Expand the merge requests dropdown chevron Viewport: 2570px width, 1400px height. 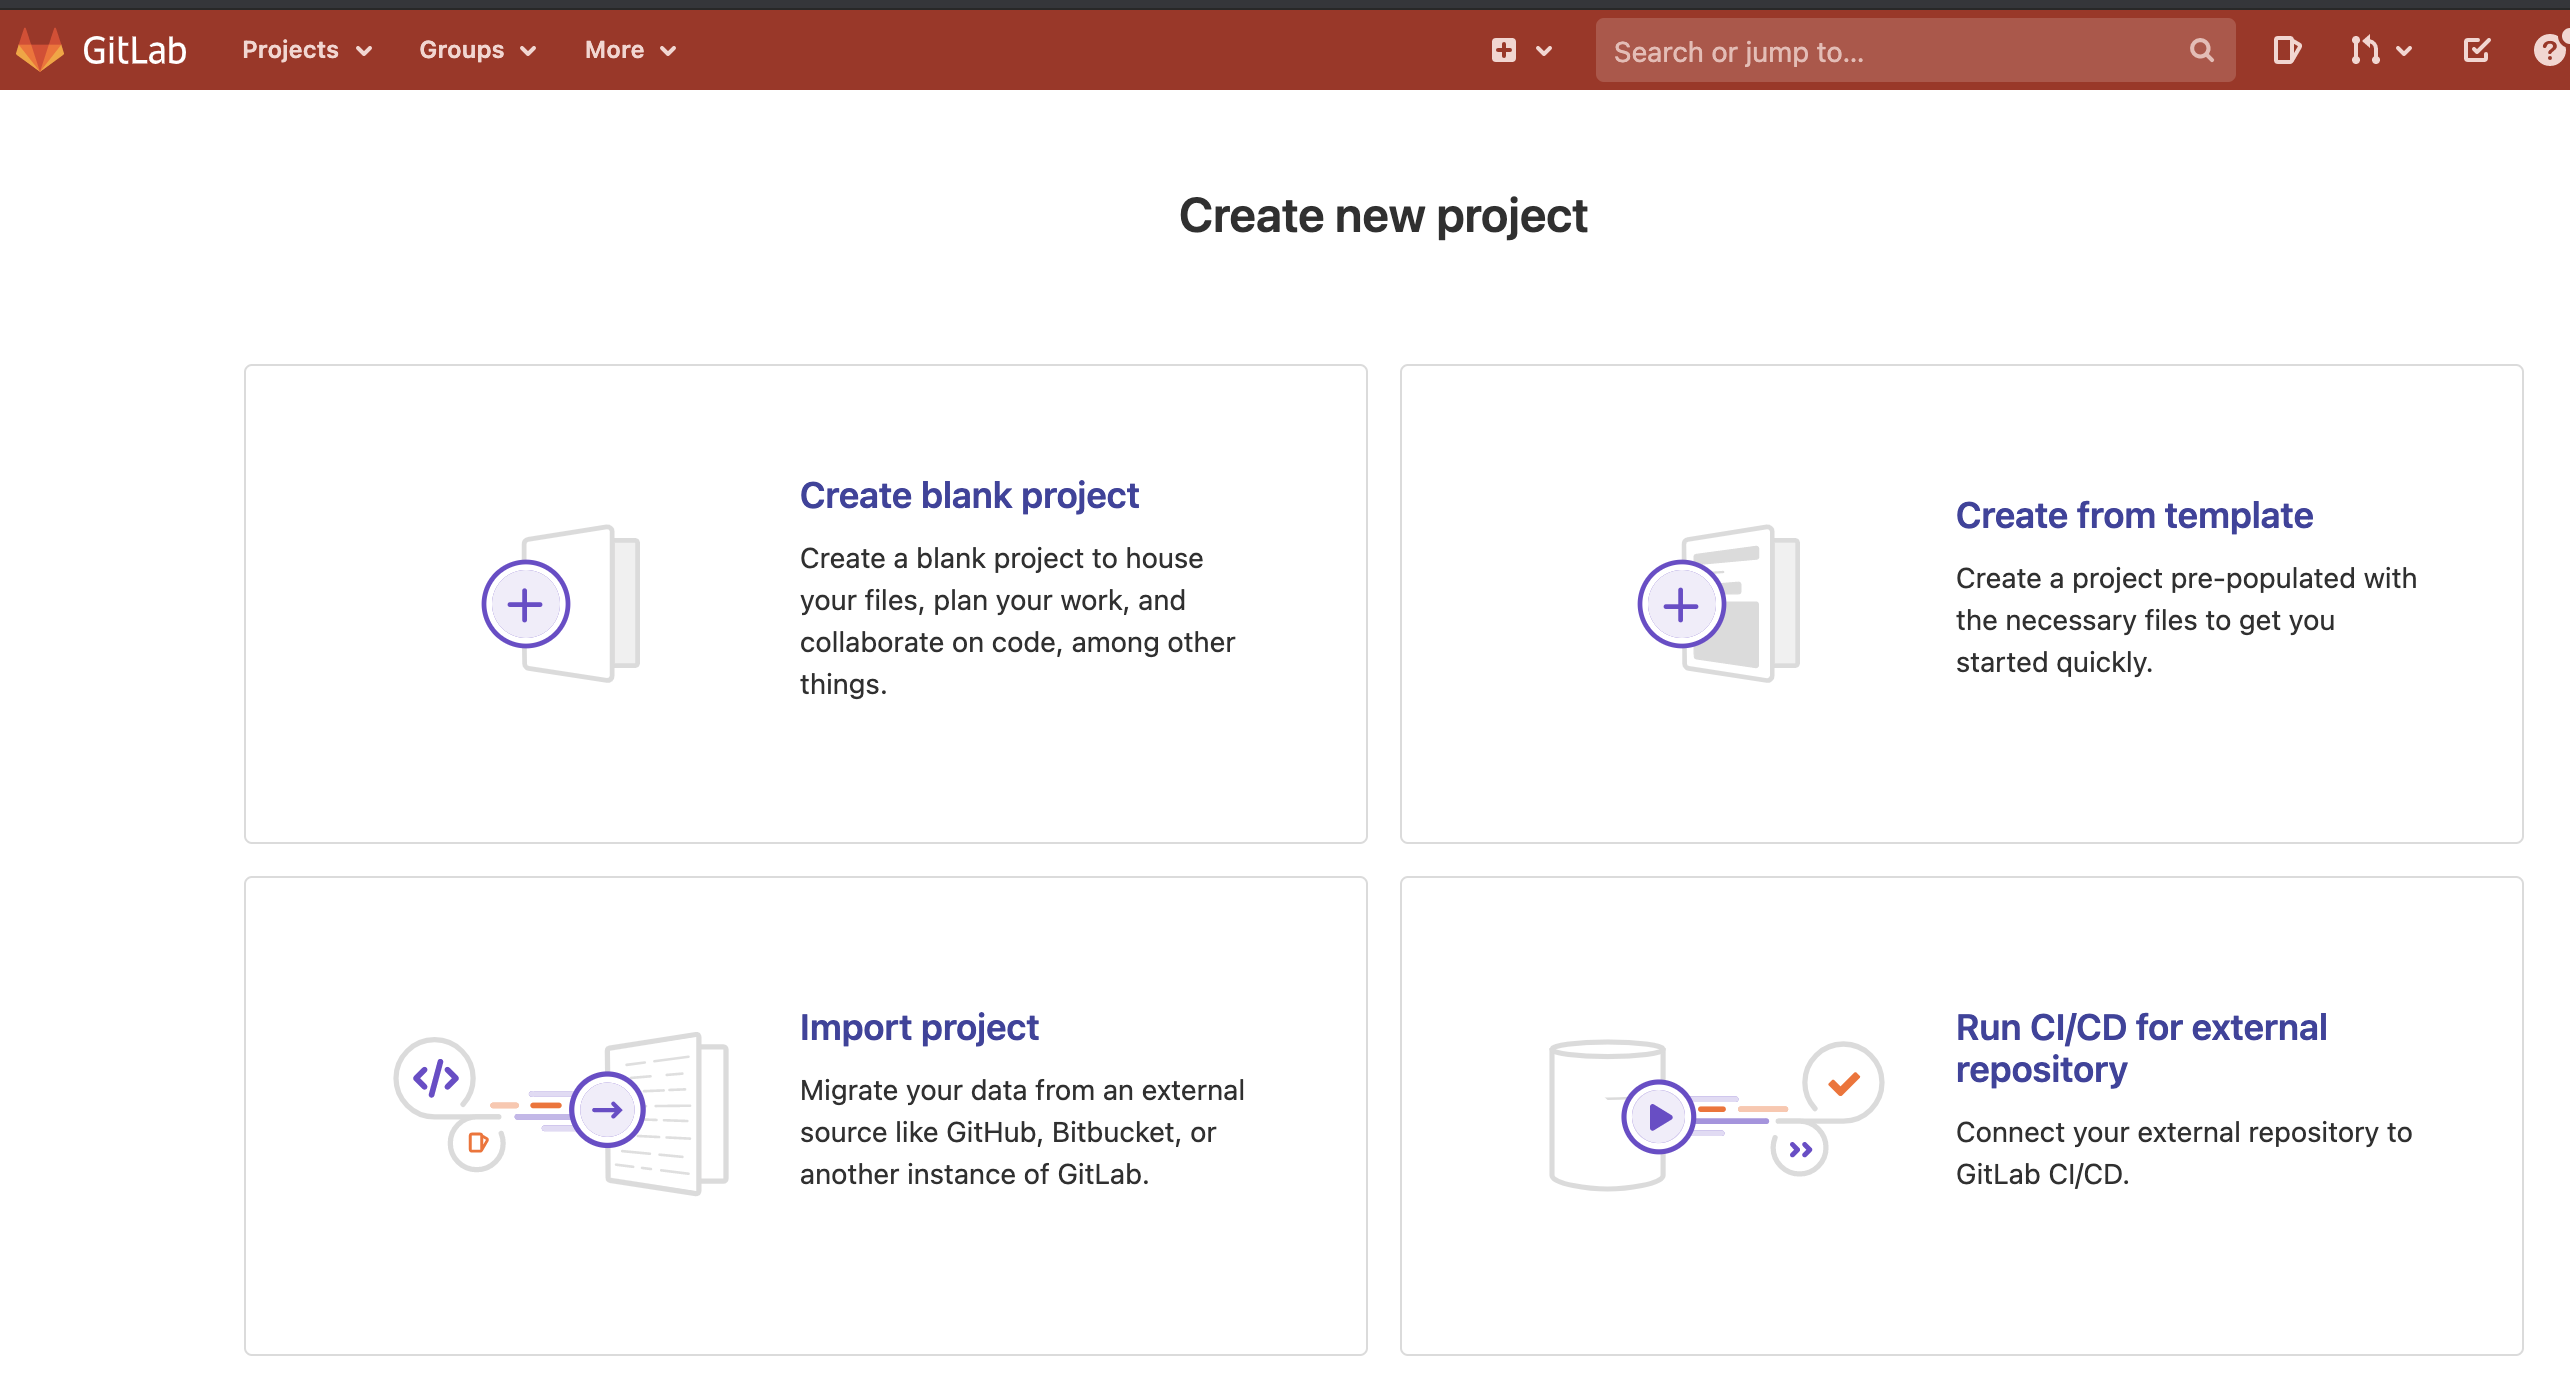click(2404, 51)
